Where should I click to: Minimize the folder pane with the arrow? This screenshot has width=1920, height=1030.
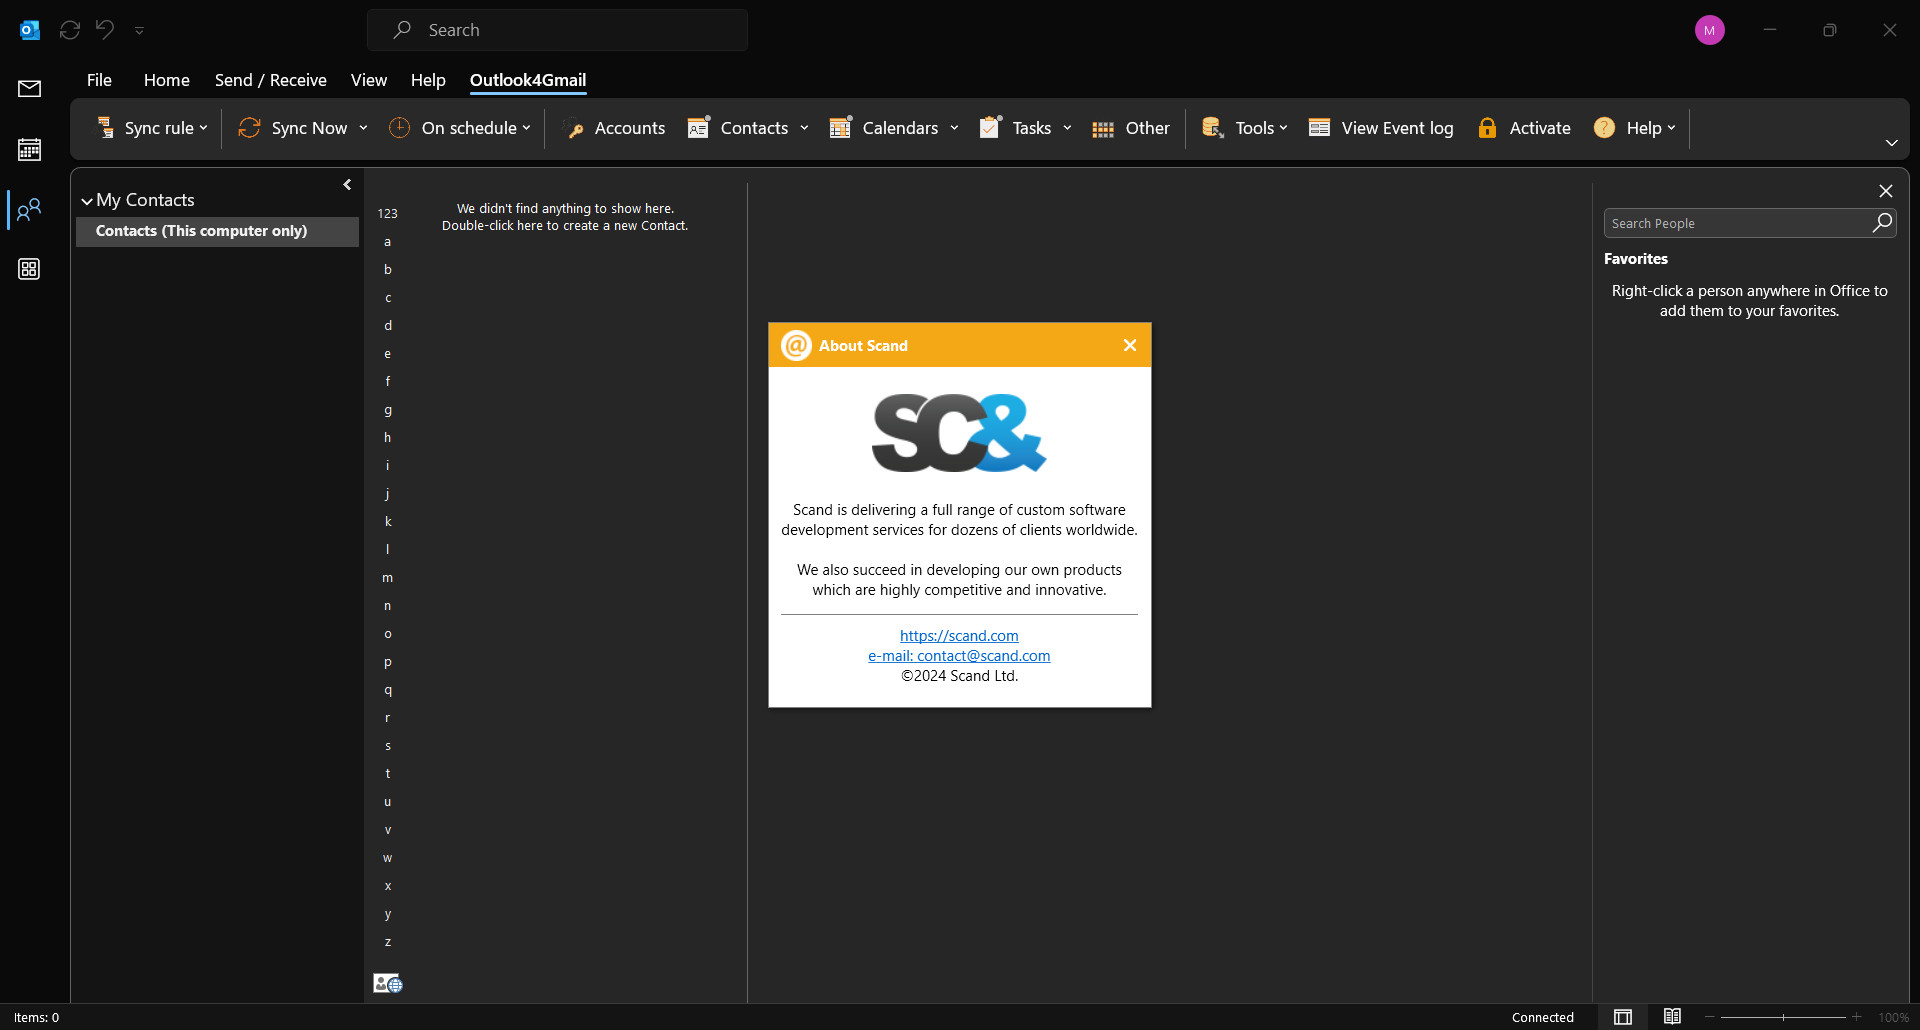tap(347, 185)
